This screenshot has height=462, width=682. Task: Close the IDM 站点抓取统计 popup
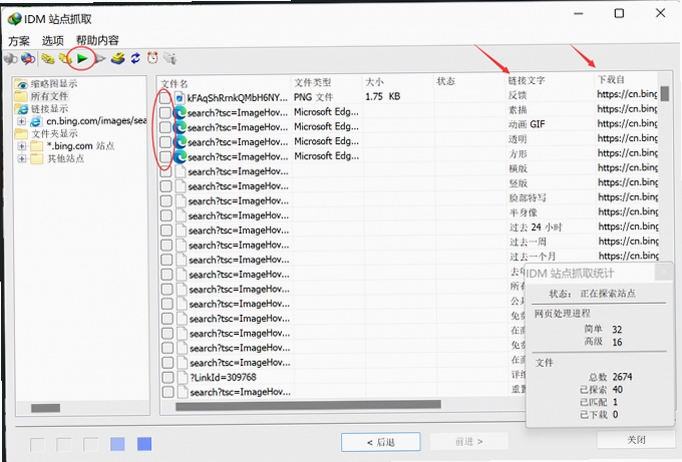(664, 271)
